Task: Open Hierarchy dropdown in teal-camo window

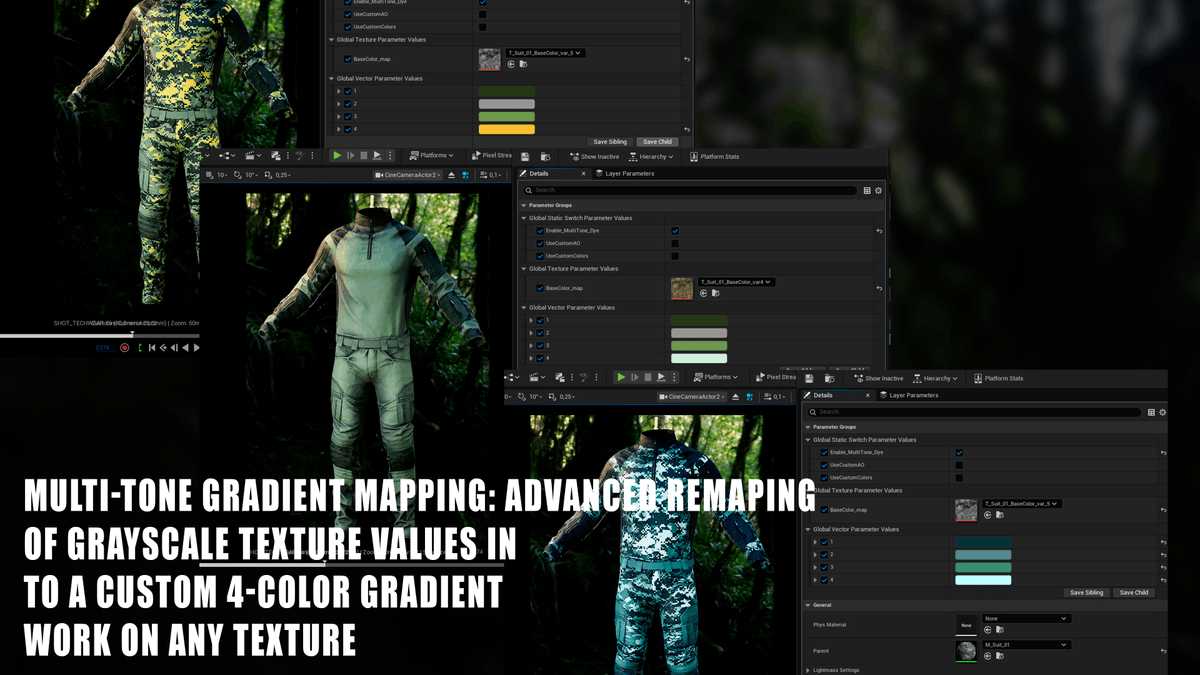Action: (x=935, y=379)
